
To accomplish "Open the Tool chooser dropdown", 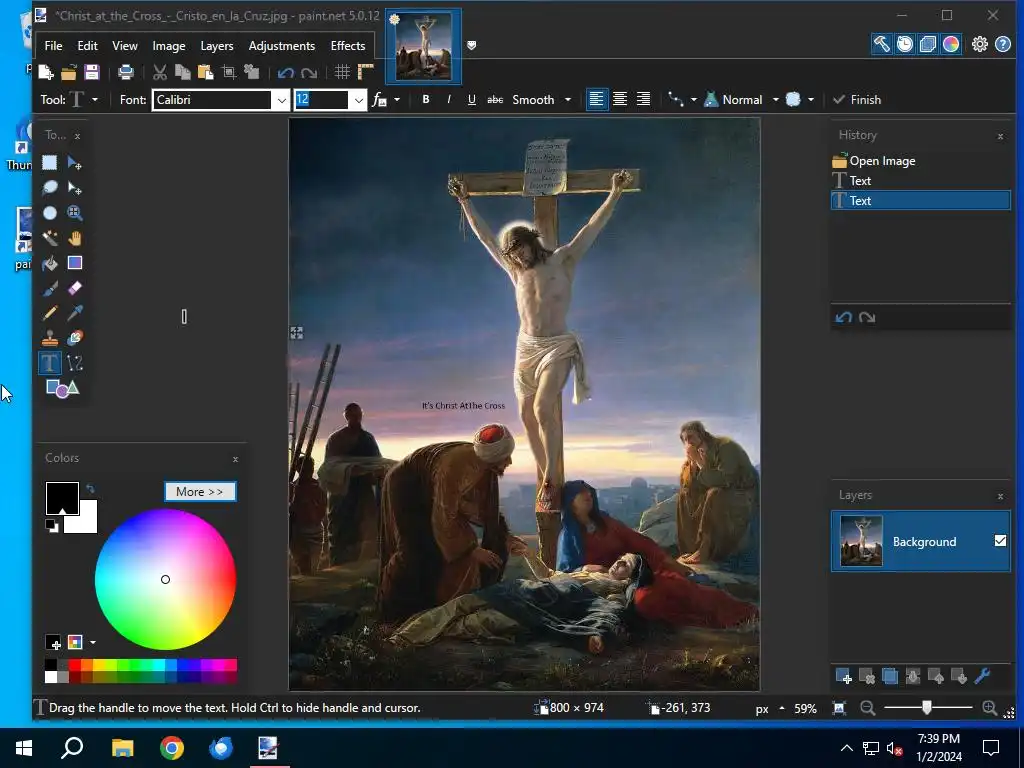I will tap(95, 99).
